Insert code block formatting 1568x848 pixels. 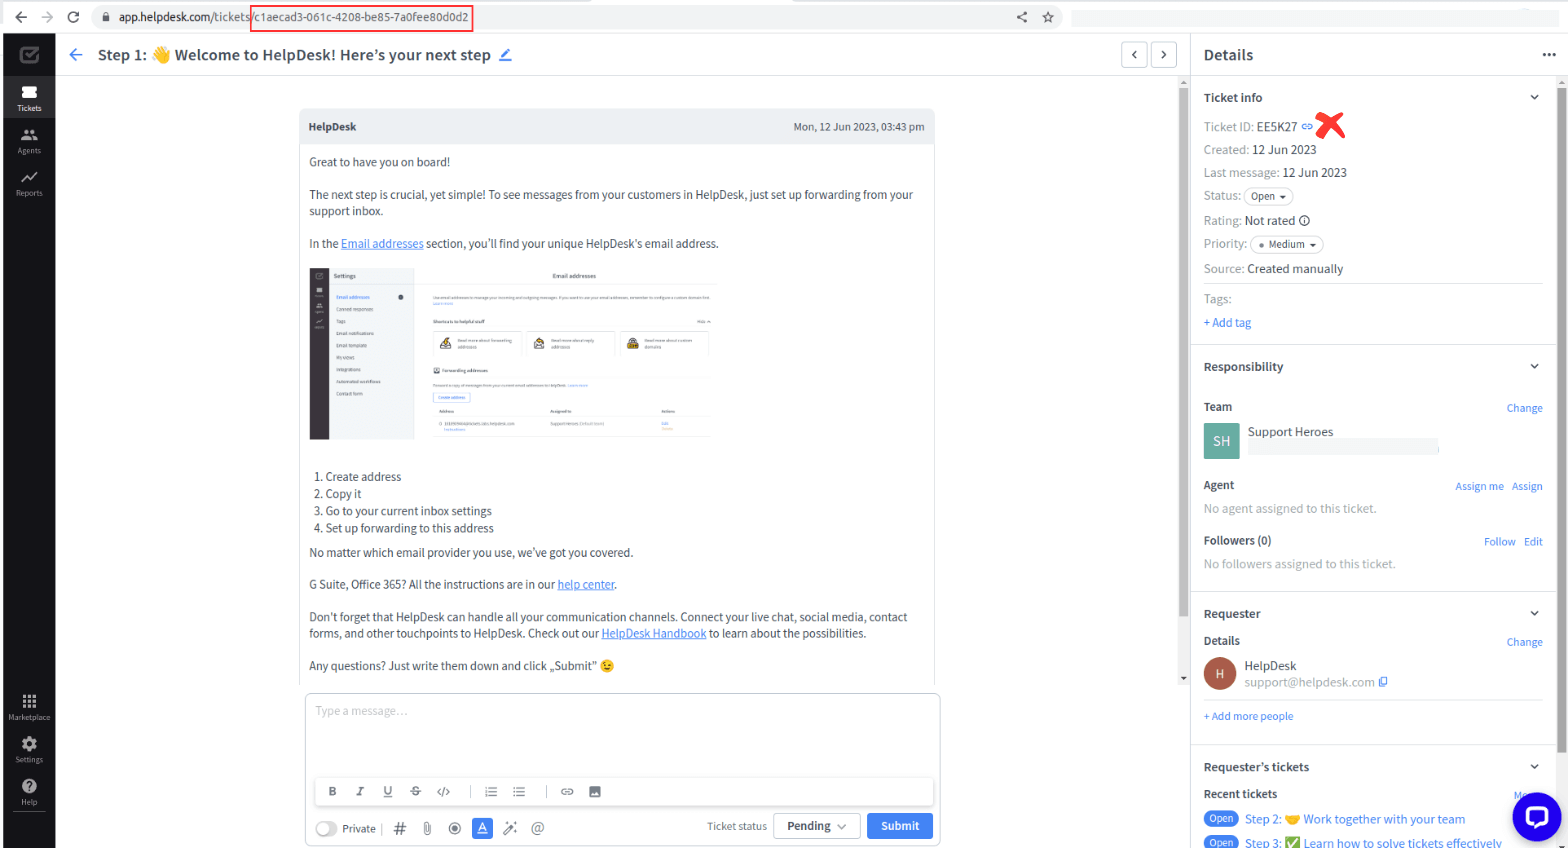pos(444,792)
